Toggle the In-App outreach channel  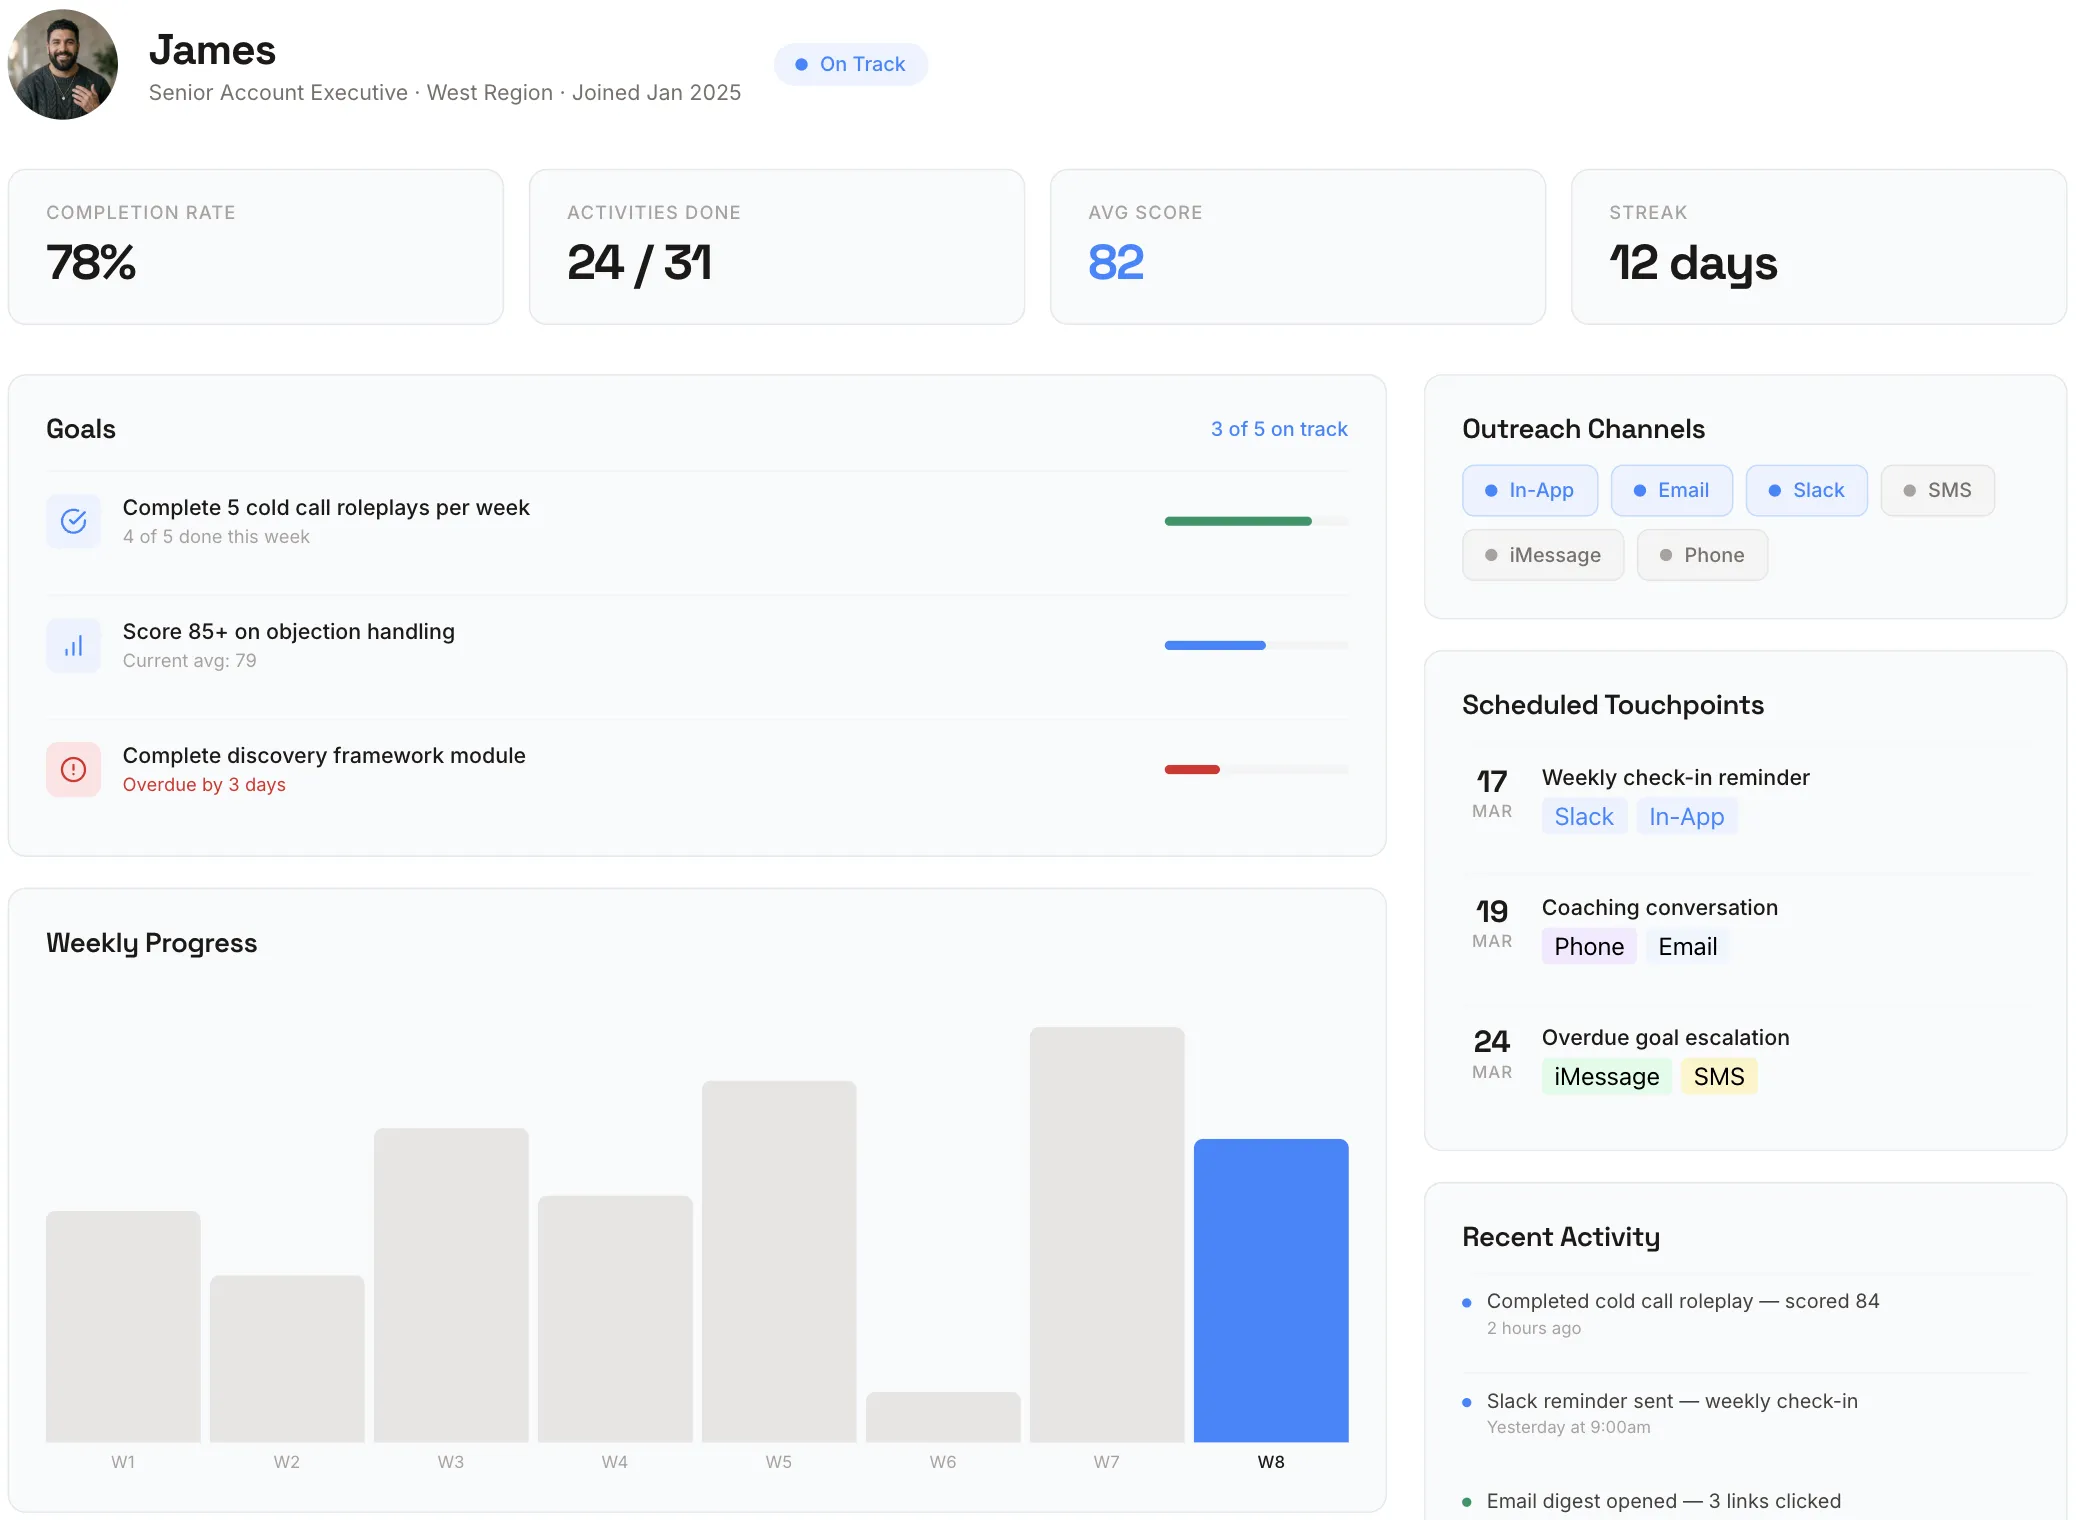pos(1529,490)
